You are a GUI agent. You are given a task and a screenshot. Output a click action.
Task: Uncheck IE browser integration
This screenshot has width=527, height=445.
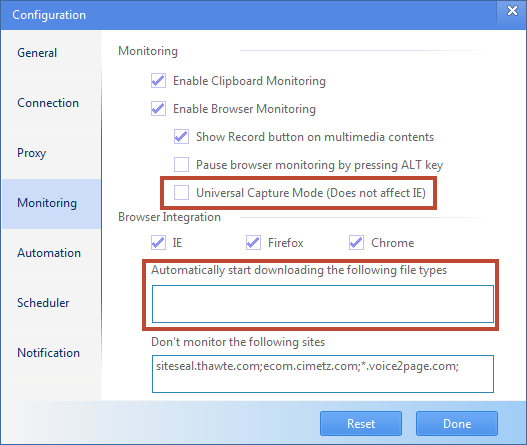(158, 242)
